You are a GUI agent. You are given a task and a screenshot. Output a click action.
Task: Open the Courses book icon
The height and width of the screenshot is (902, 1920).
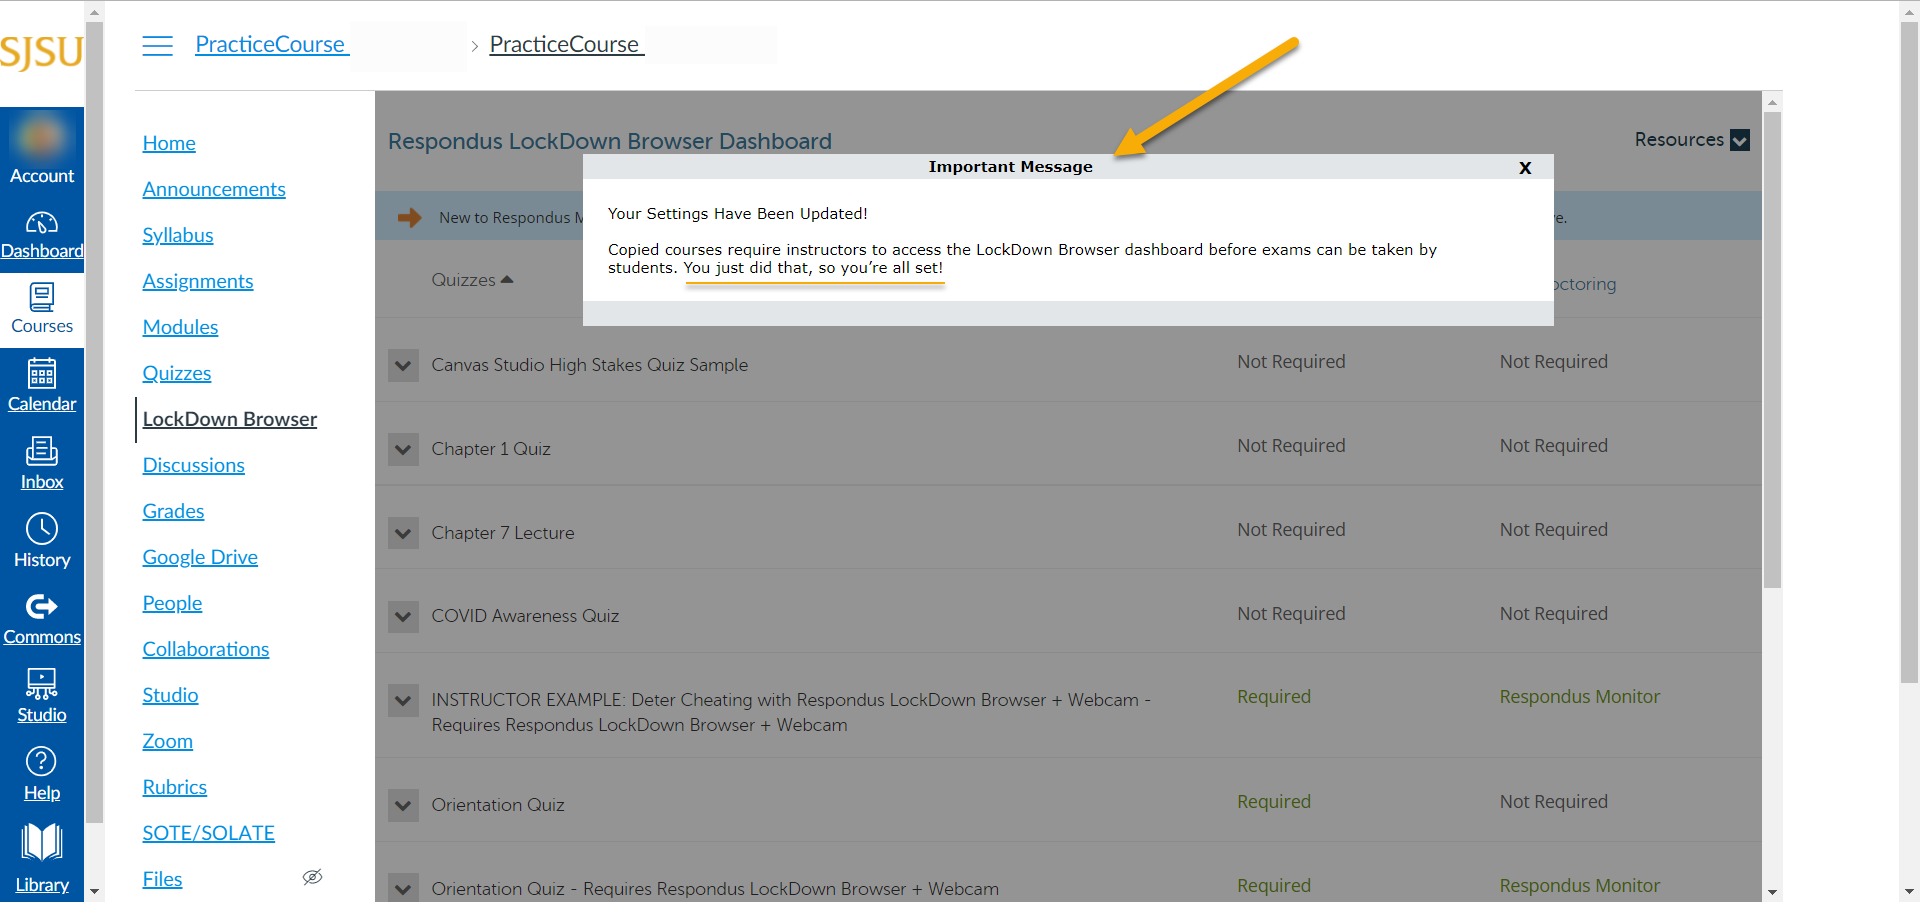42,297
